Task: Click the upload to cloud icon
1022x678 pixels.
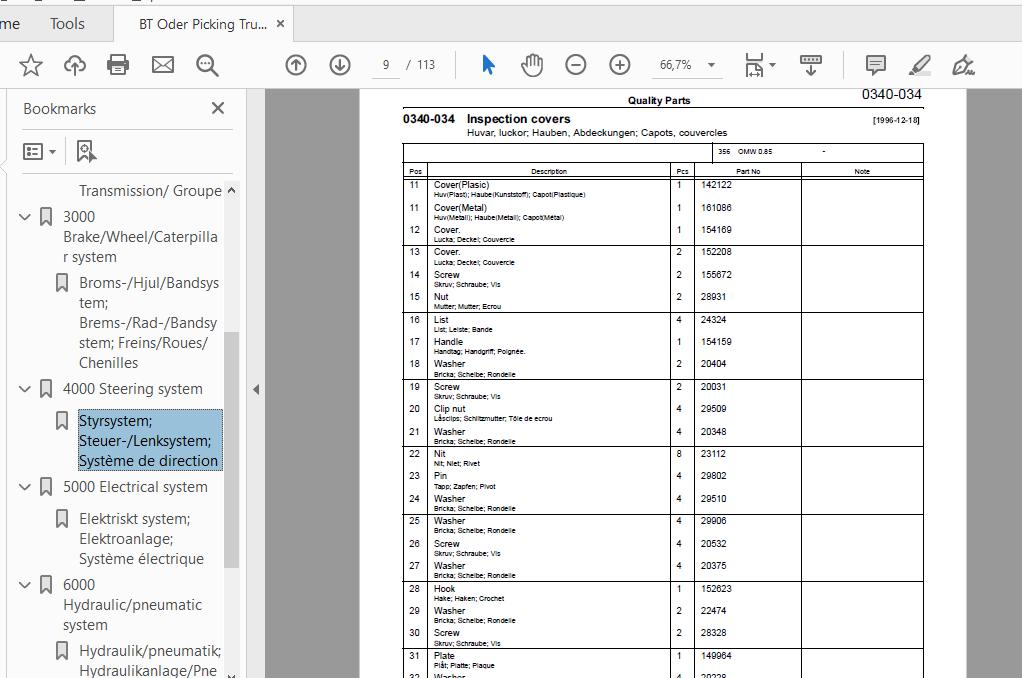Action: 75,65
